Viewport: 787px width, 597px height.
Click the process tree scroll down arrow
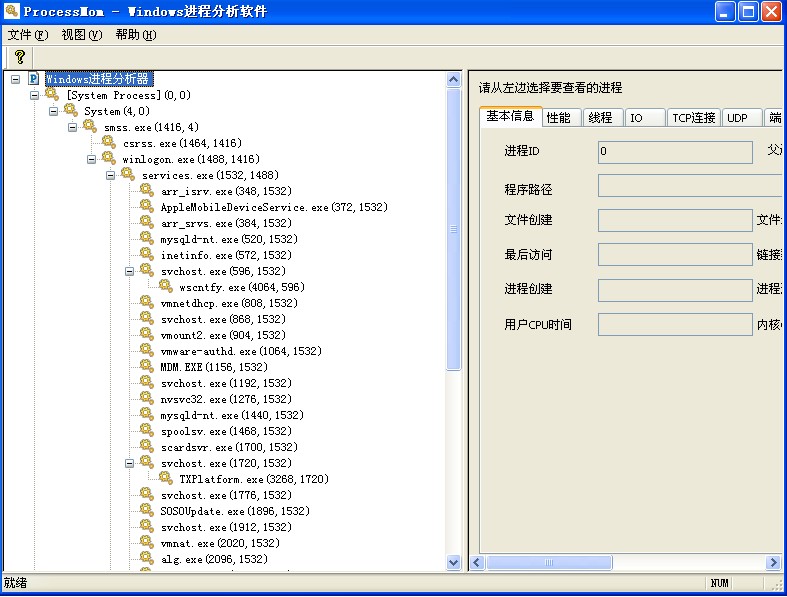click(x=454, y=563)
